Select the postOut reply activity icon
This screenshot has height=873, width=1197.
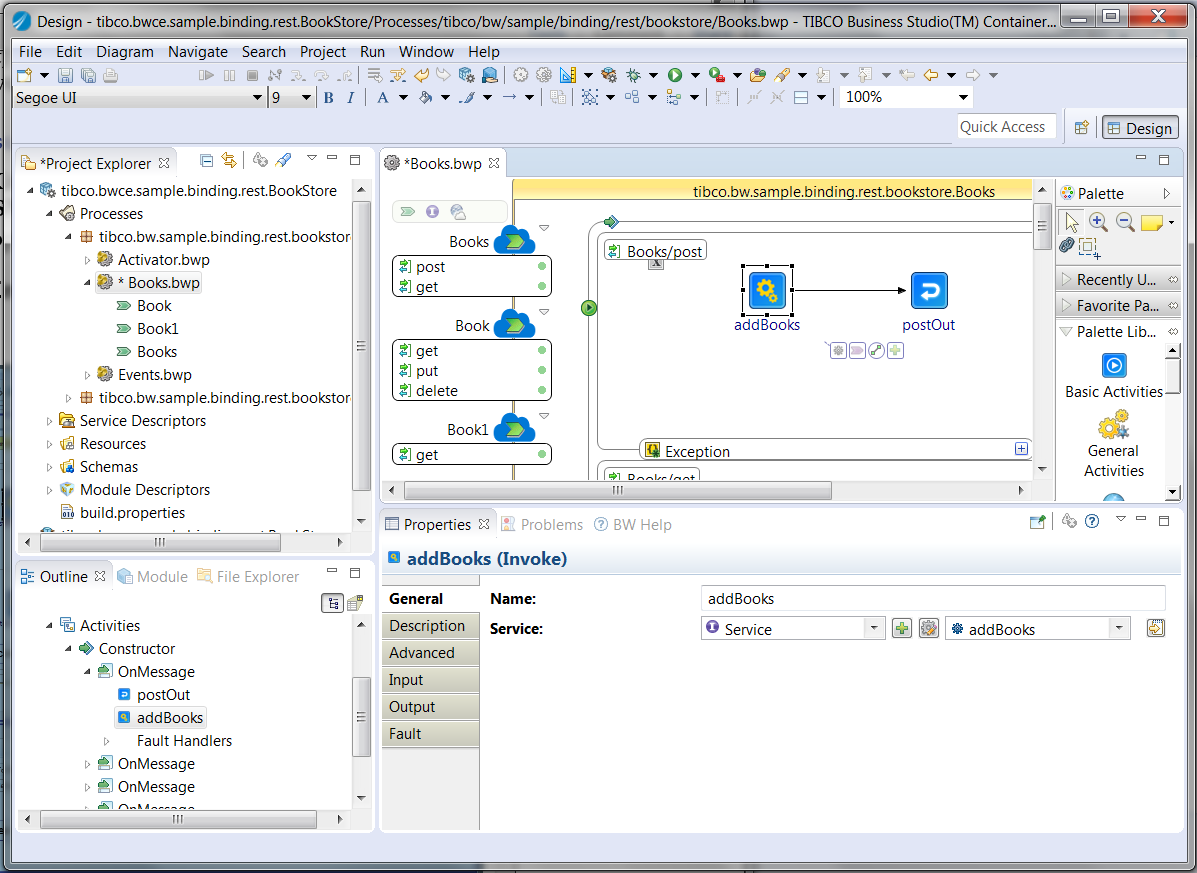pos(929,291)
